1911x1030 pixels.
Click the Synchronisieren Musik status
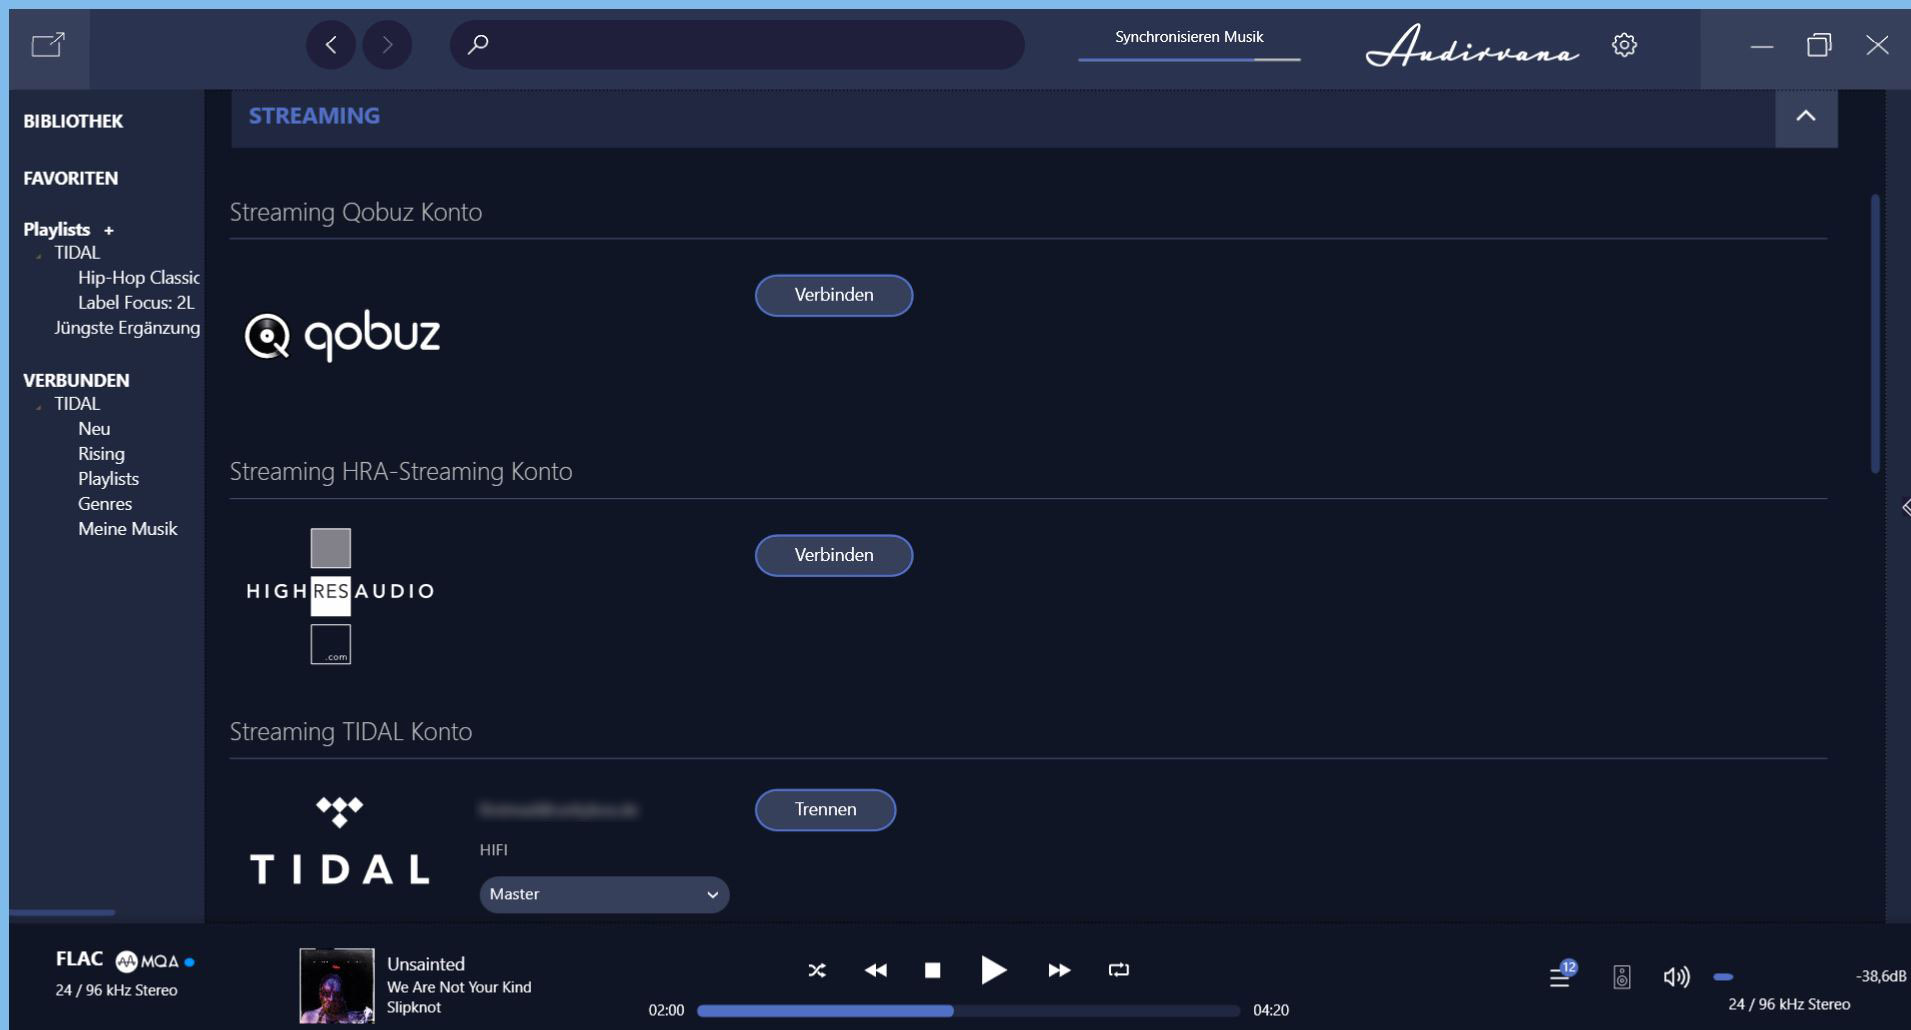pos(1189,37)
